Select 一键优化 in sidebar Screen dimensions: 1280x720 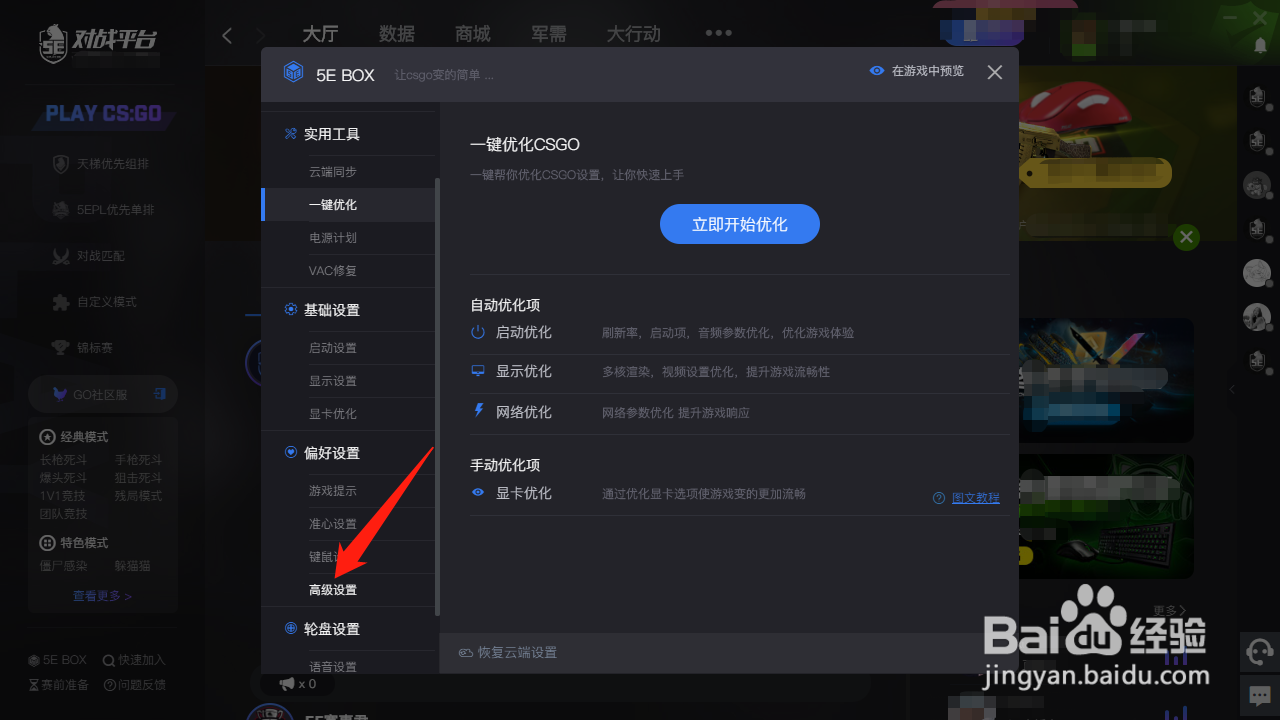click(348, 205)
